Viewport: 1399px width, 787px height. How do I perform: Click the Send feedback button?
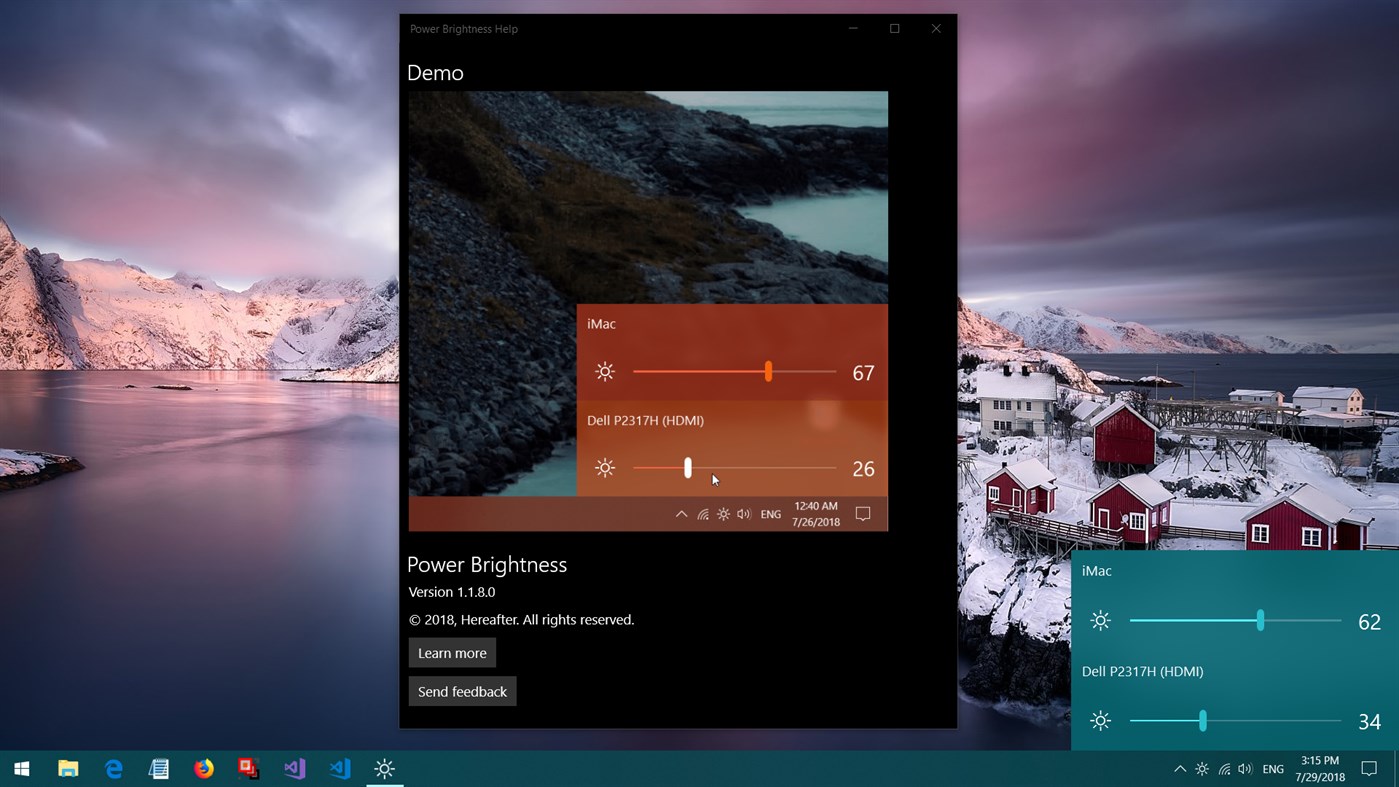(x=462, y=690)
